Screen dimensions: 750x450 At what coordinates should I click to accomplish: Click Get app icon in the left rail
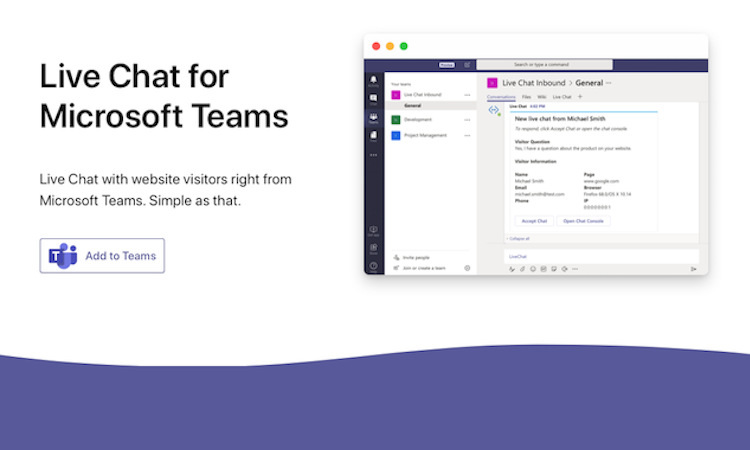[374, 230]
